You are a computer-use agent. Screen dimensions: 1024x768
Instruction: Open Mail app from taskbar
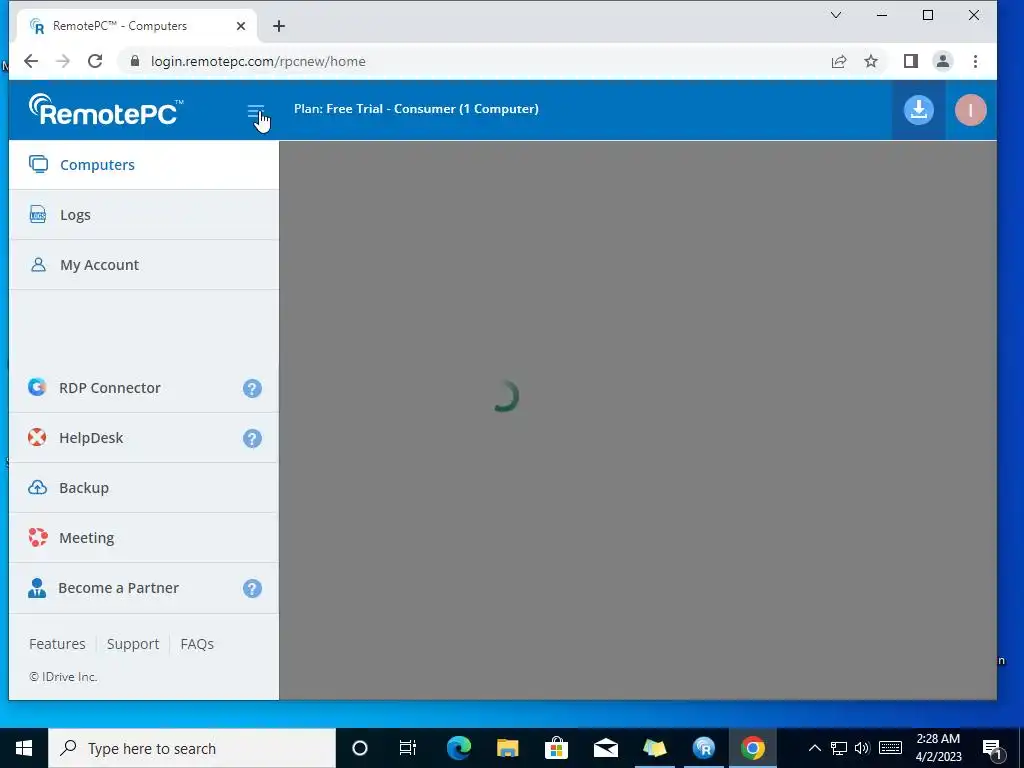[x=605, y=748]
